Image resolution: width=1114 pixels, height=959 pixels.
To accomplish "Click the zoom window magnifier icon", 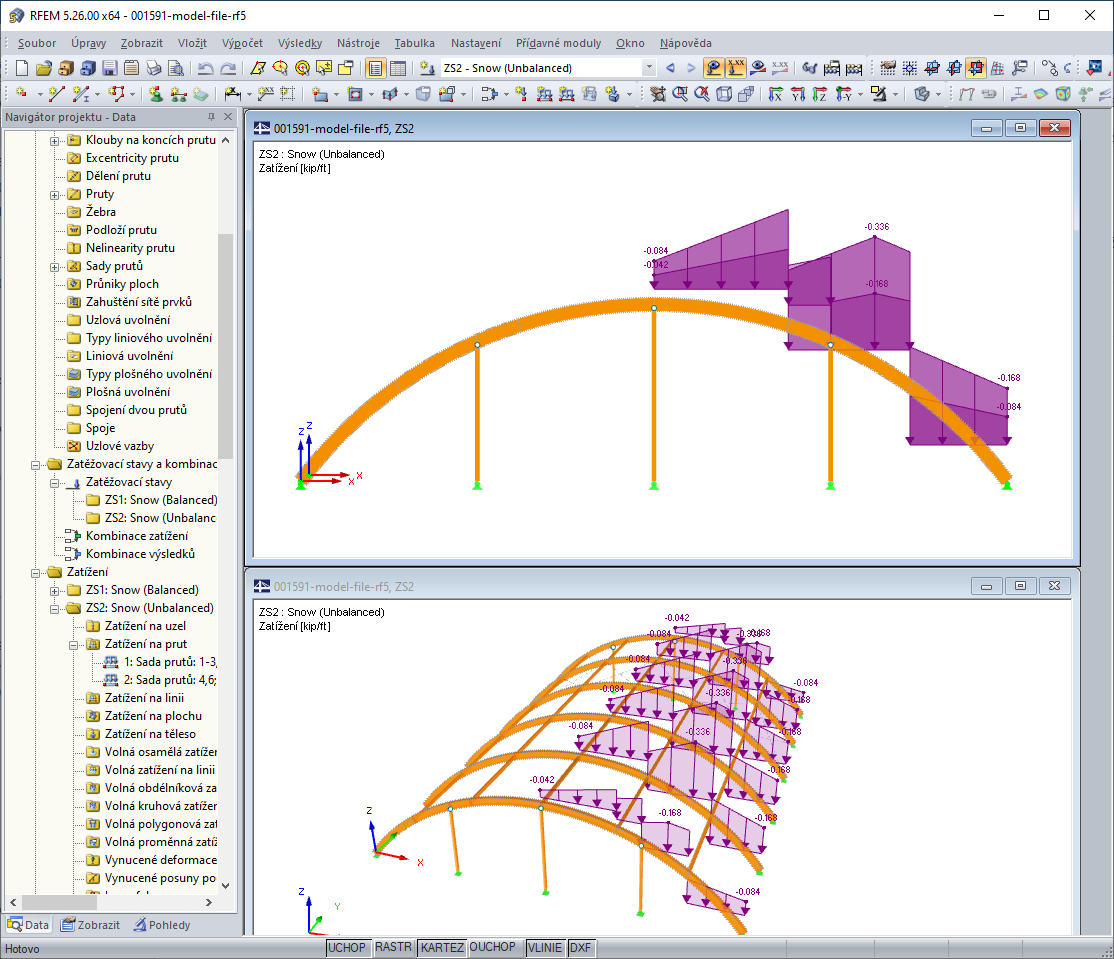I will point(680,94).
